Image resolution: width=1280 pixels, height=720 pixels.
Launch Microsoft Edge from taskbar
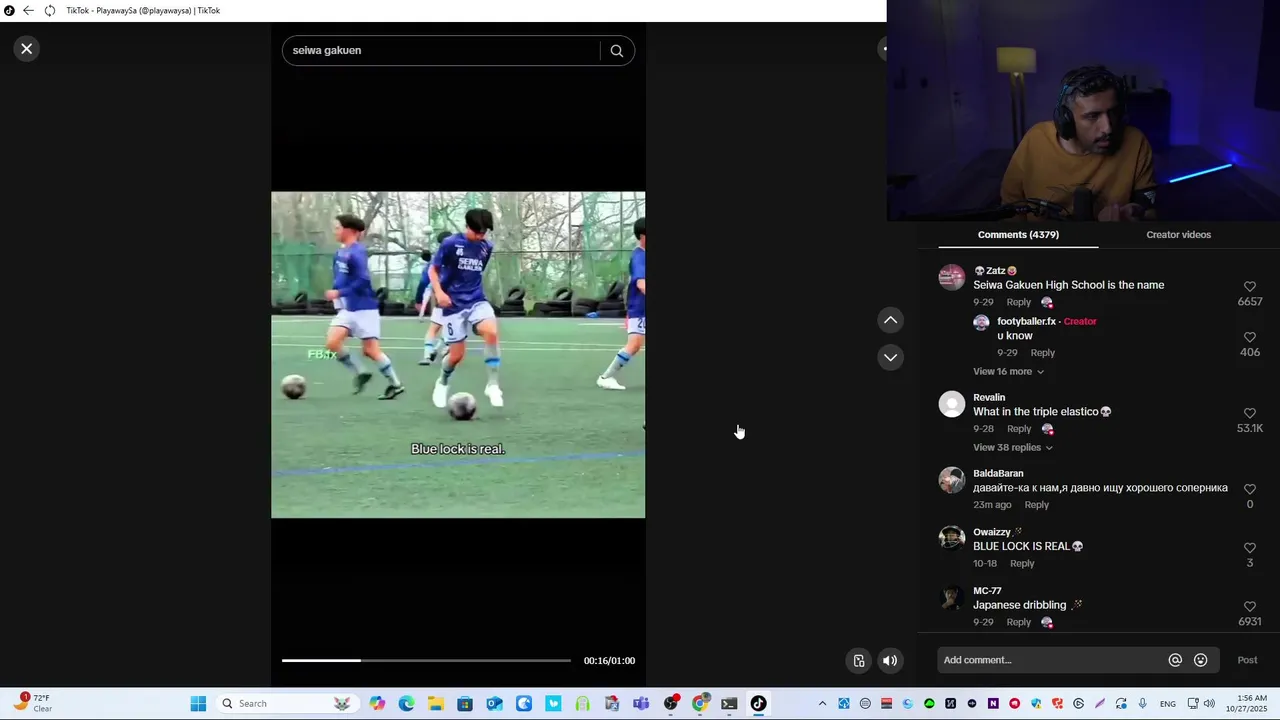point(406,704)
